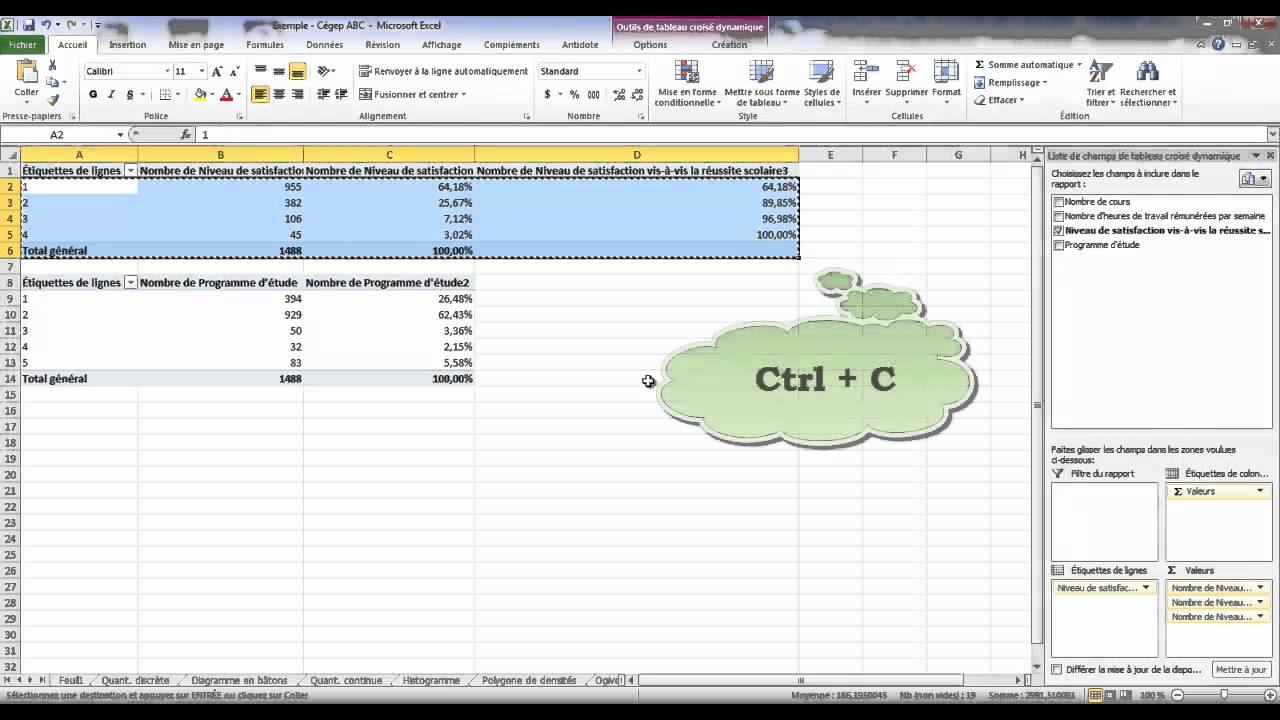Screen dimensions: 1280x720
Task: Switch to the Données tab
Action: click(325, 44)
